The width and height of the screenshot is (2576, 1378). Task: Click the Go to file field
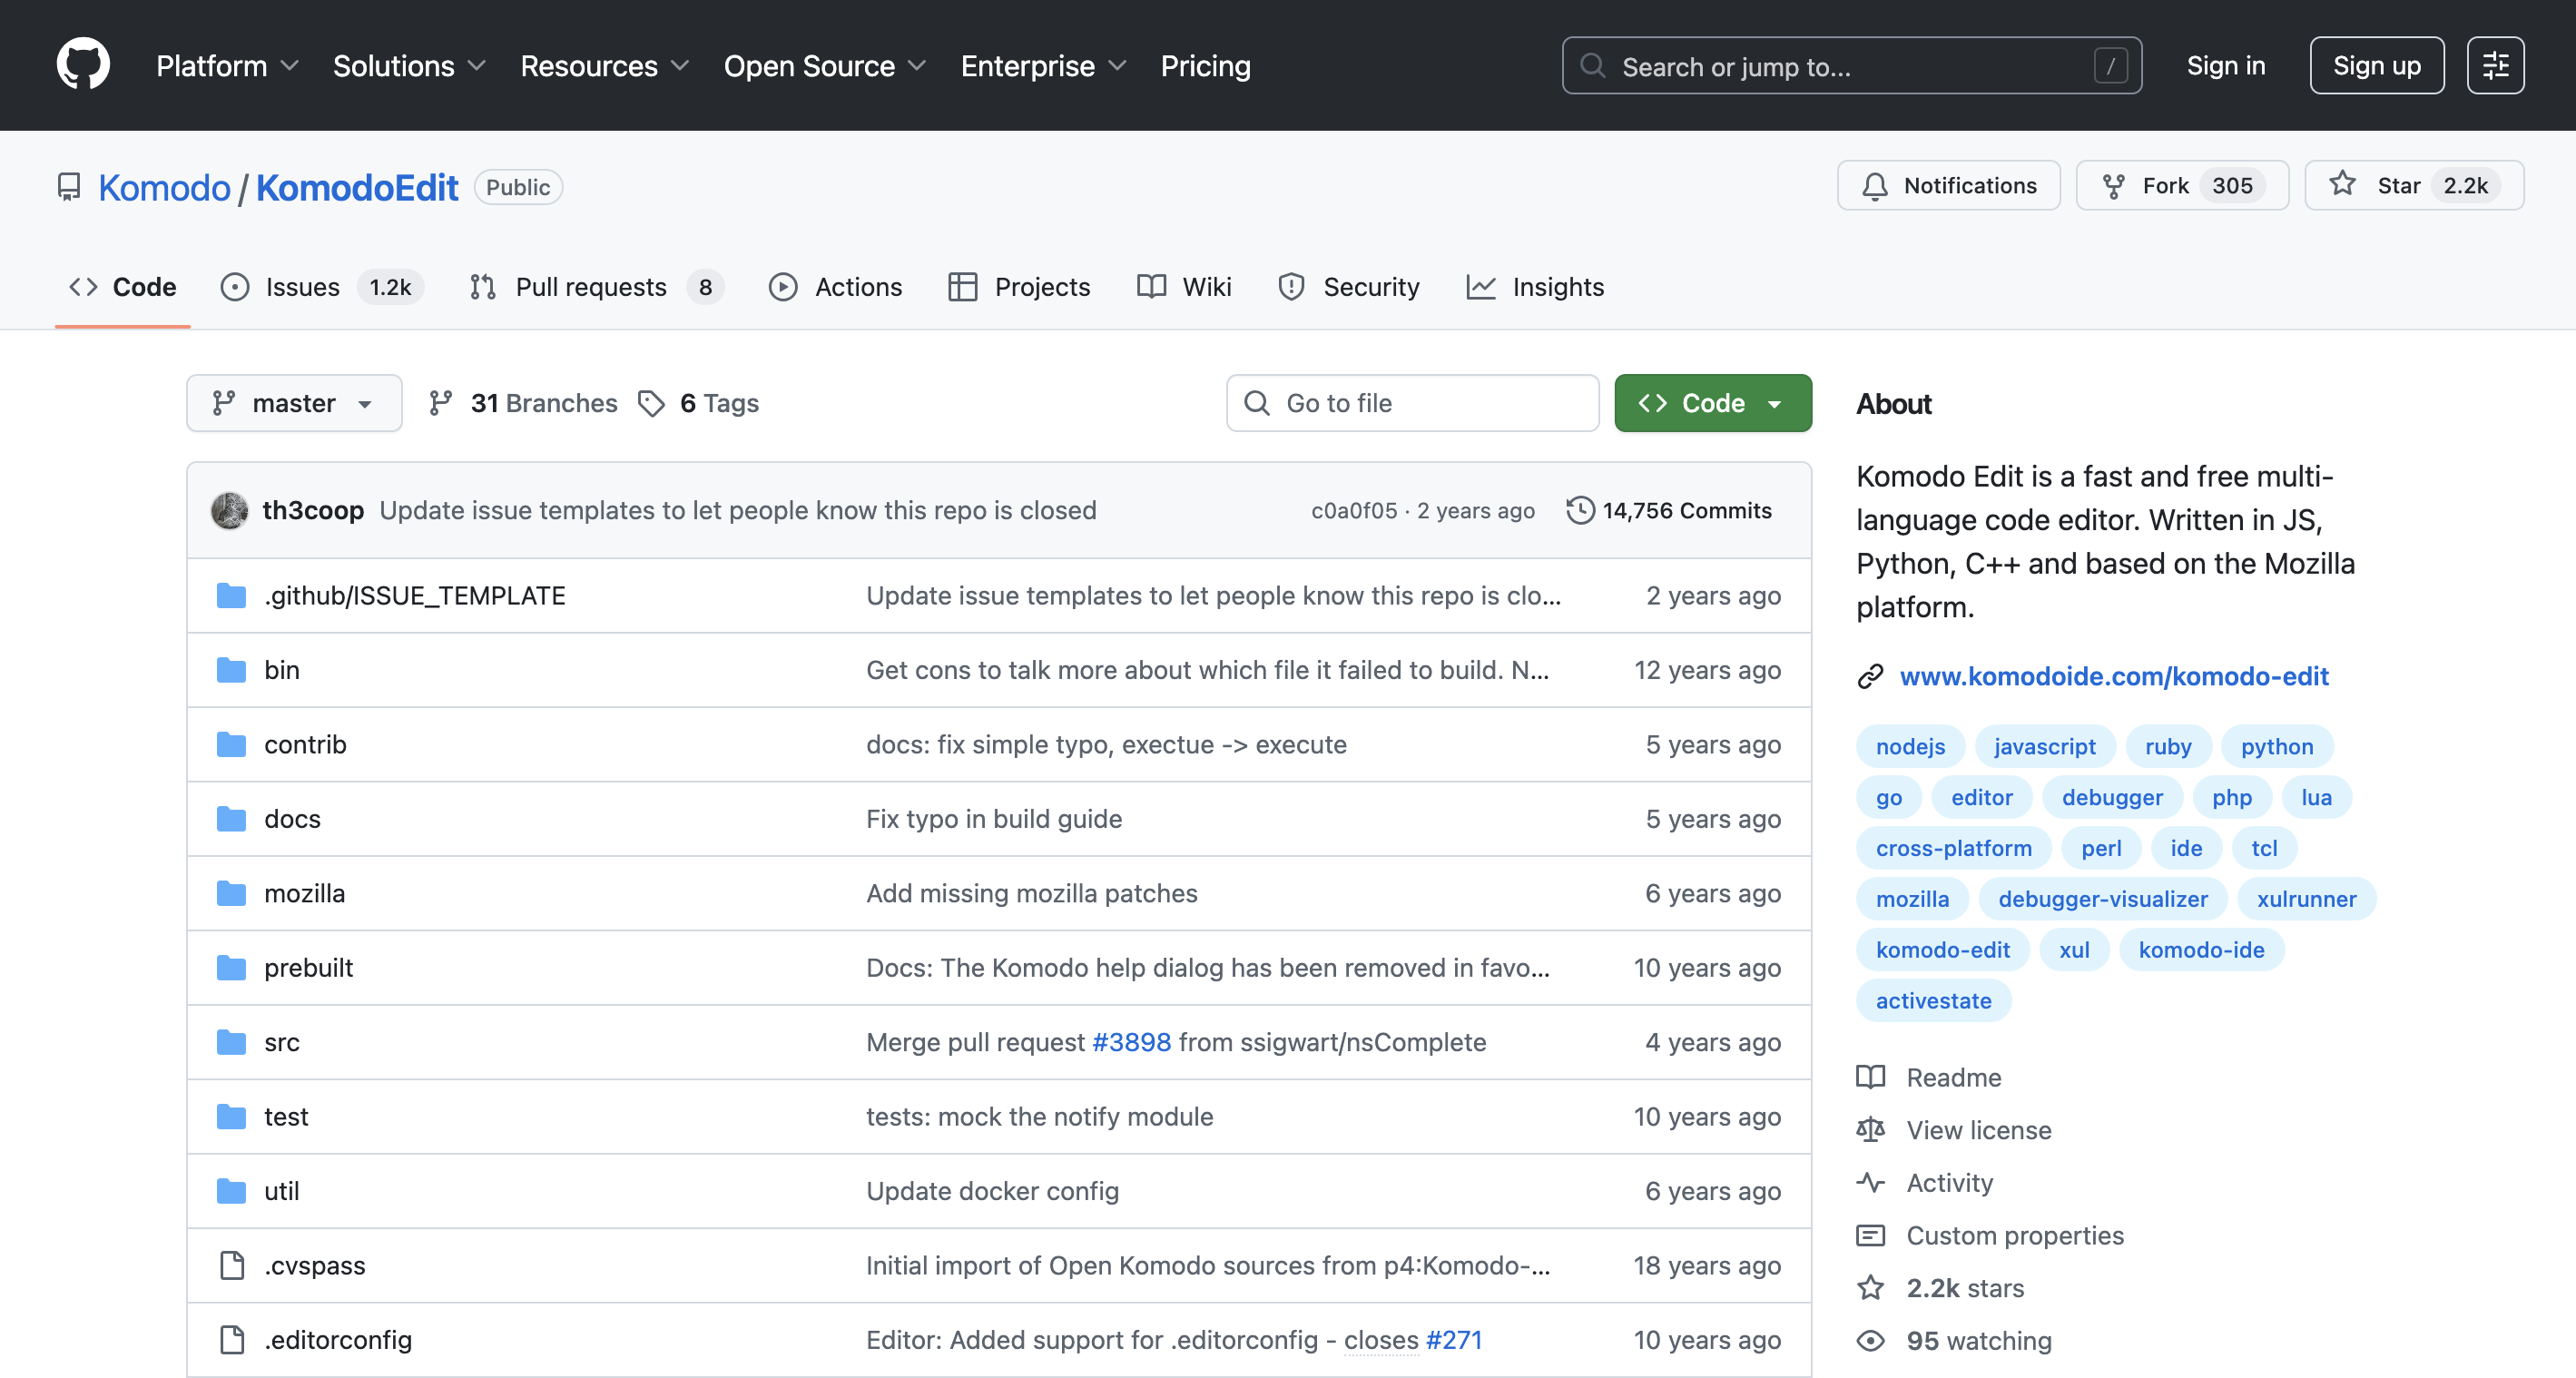point(1412,403)
